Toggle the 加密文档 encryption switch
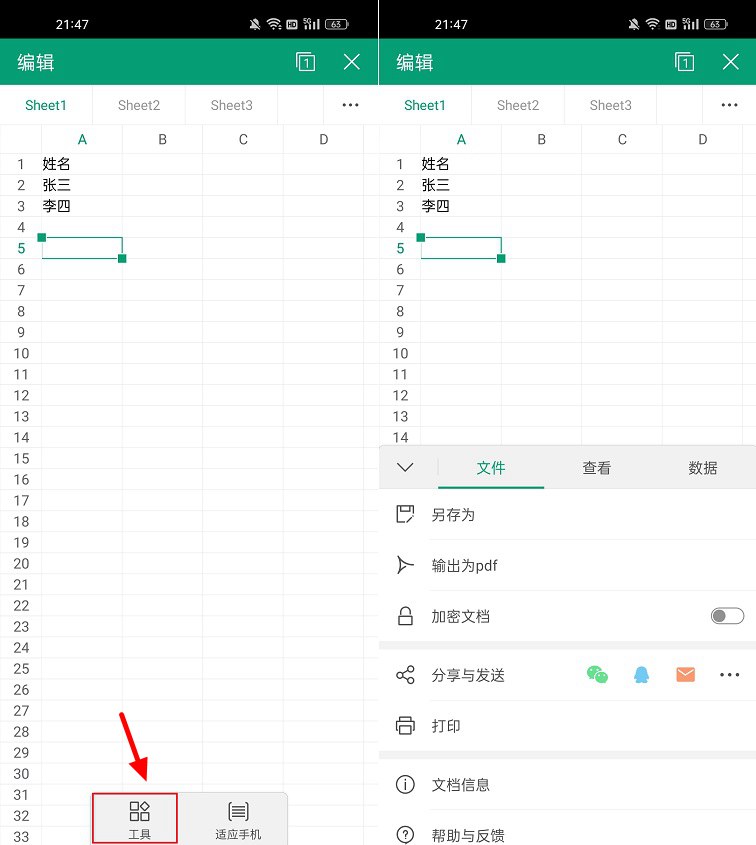756x845 pixels. point(727,616)
